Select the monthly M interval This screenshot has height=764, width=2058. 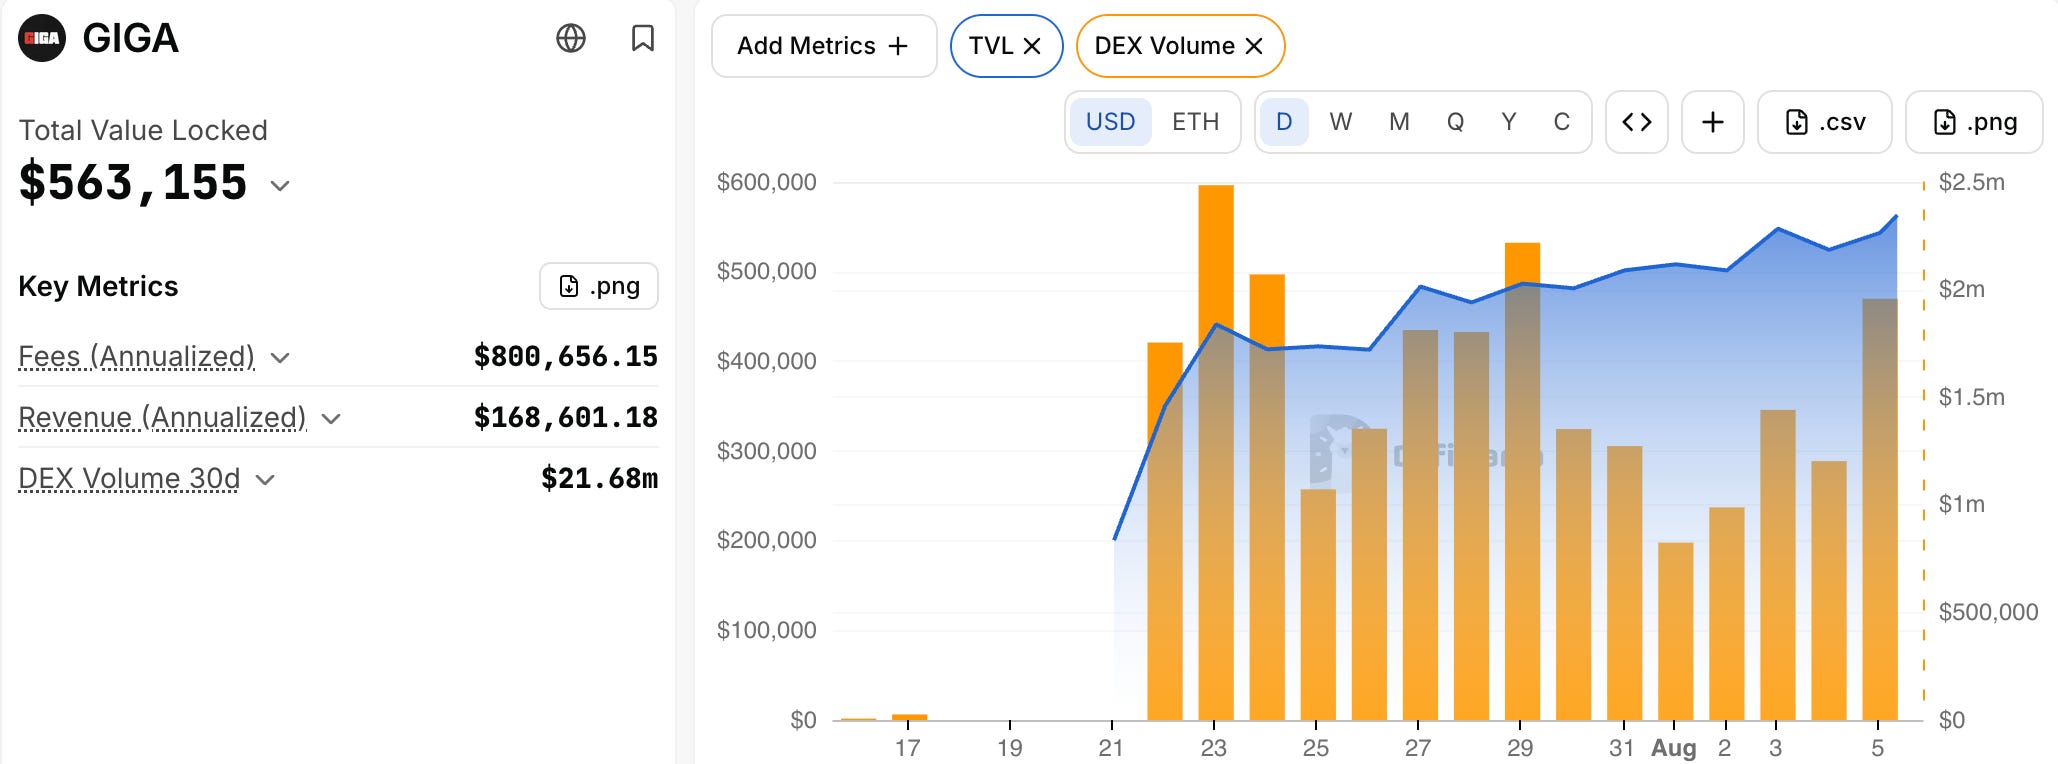(x=1399, y=122)
